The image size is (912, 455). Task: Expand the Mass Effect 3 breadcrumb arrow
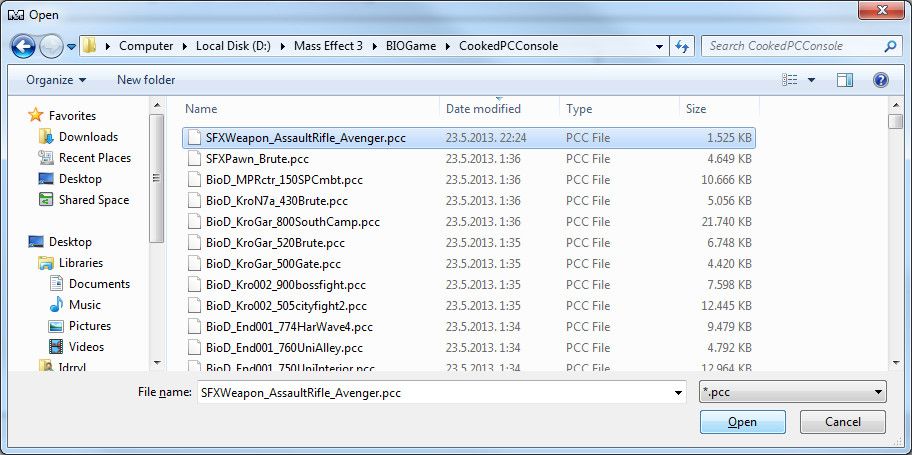click(375, 46)
